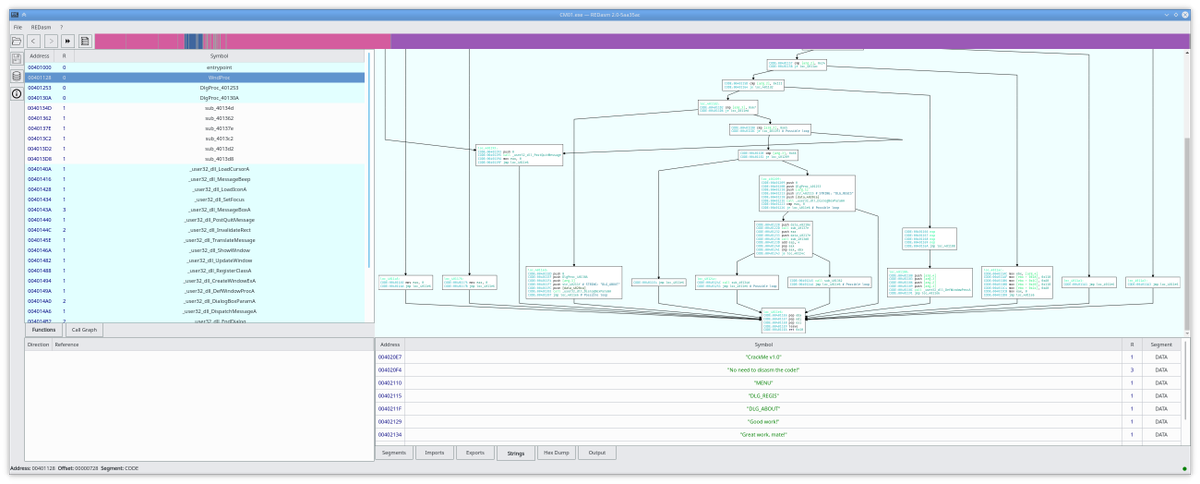This screenshot has height=484, width=1200.
Task: Go back with the left arrow button
Action: tap(34, 41)
